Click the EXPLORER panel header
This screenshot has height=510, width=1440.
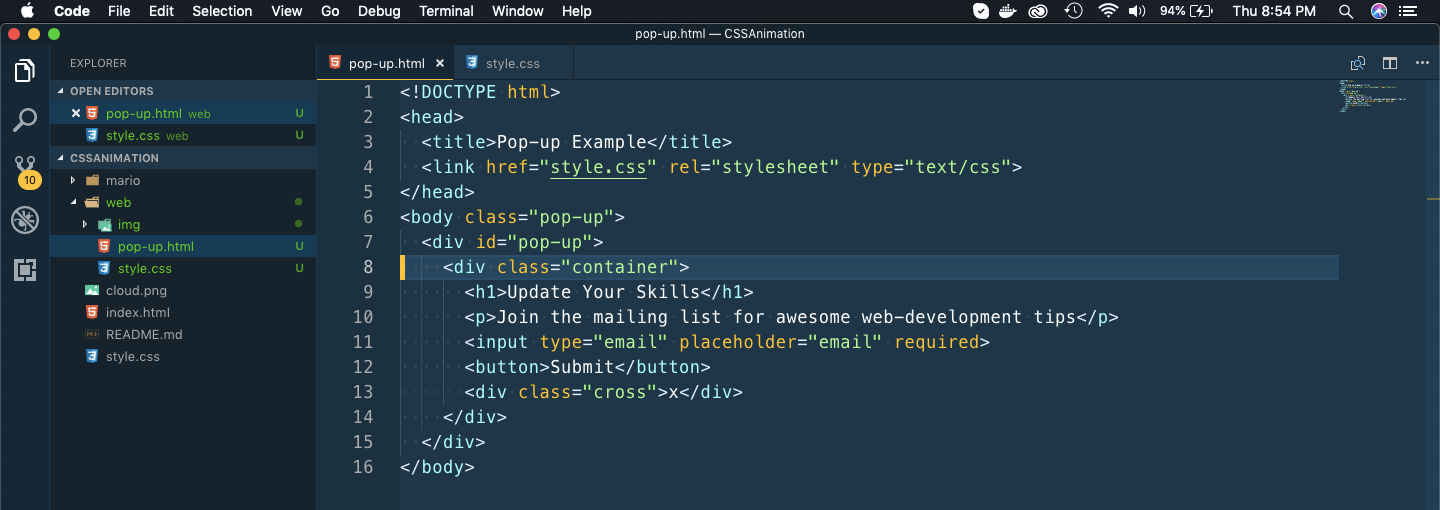(x=98, y=63)
